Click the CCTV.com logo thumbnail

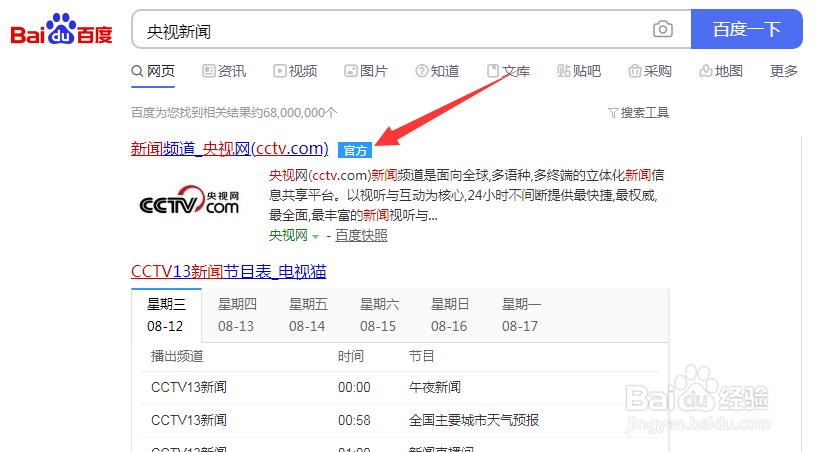click(x=189, y=200)
